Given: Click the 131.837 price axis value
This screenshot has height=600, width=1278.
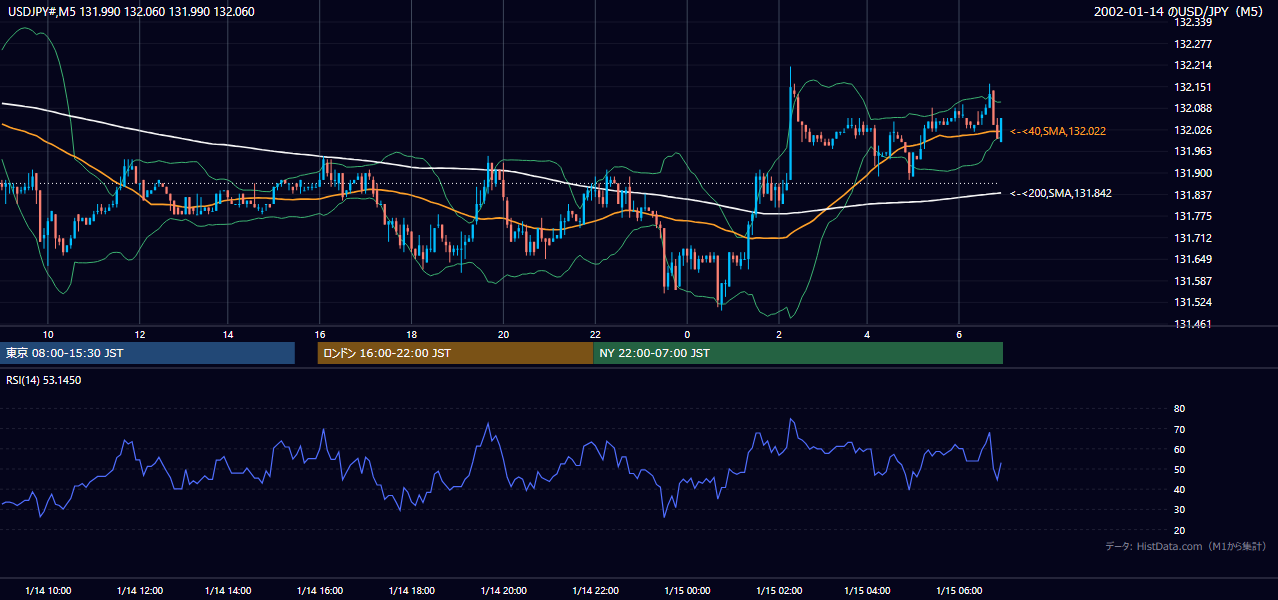Looking at the screenshot, I should tap(1193, 195).
